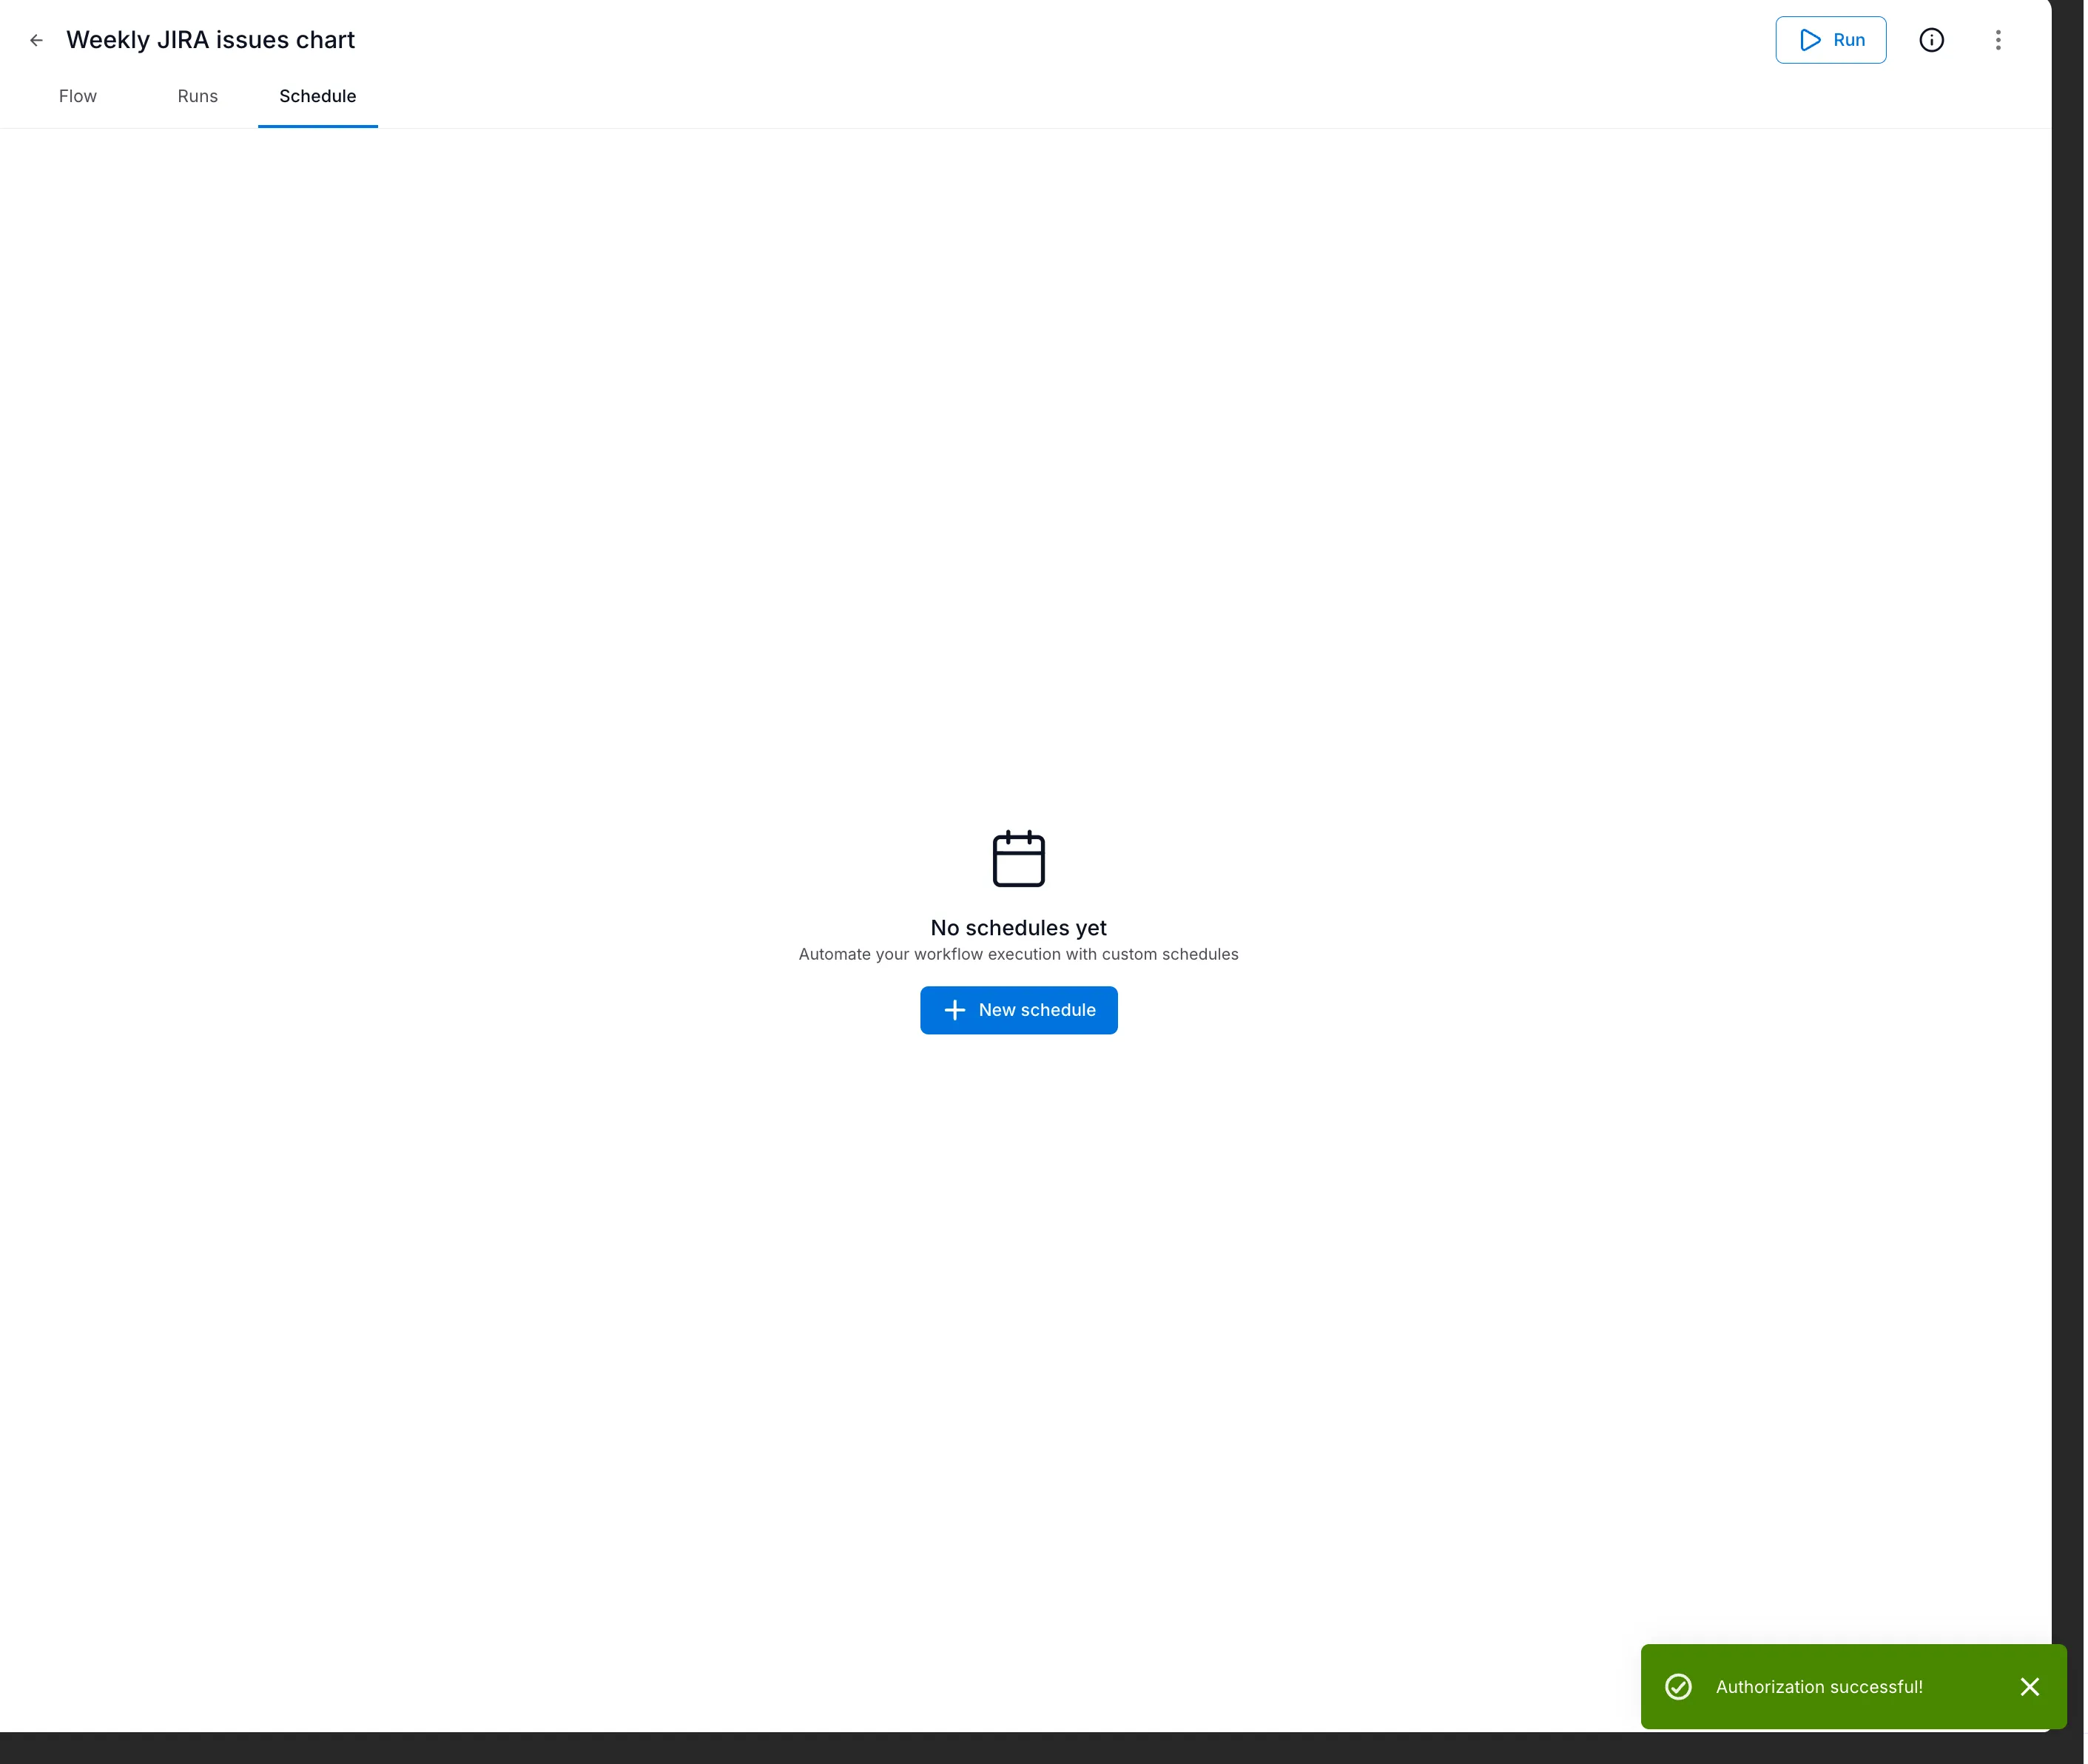Click the play icon inside the Run button

pos(1808,40)
